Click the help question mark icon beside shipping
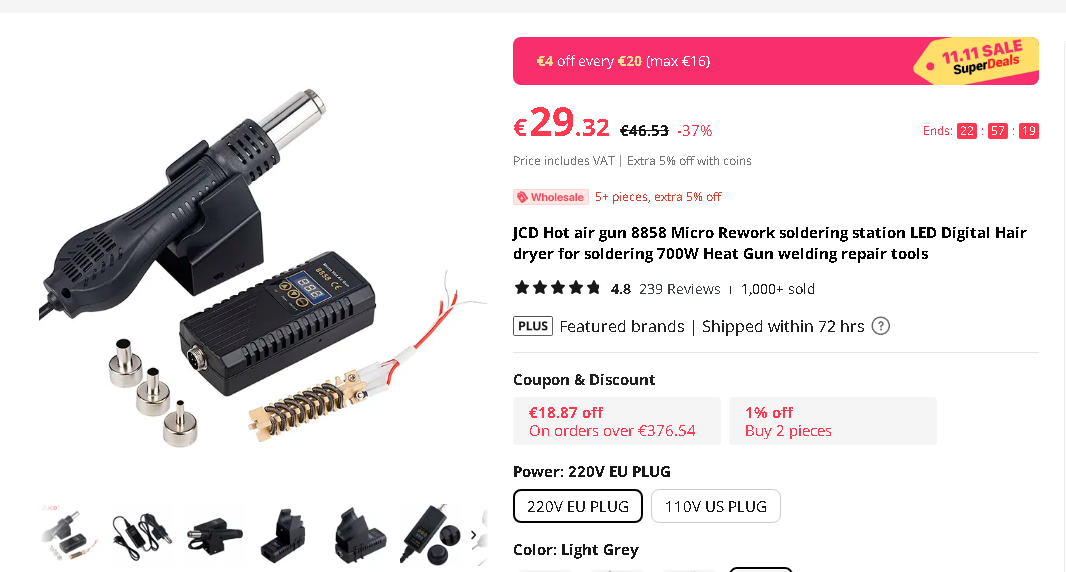Image resolution: width=1066 pixels, height=572 pixels. coord(880,326)
